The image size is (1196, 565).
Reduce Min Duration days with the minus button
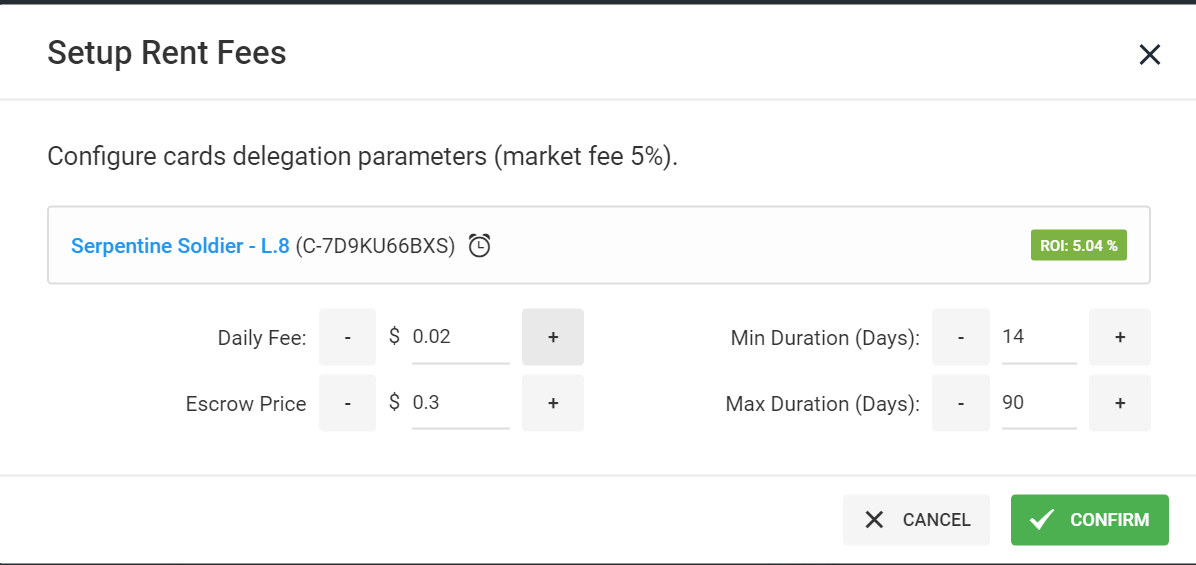click(x=961, y=337)
